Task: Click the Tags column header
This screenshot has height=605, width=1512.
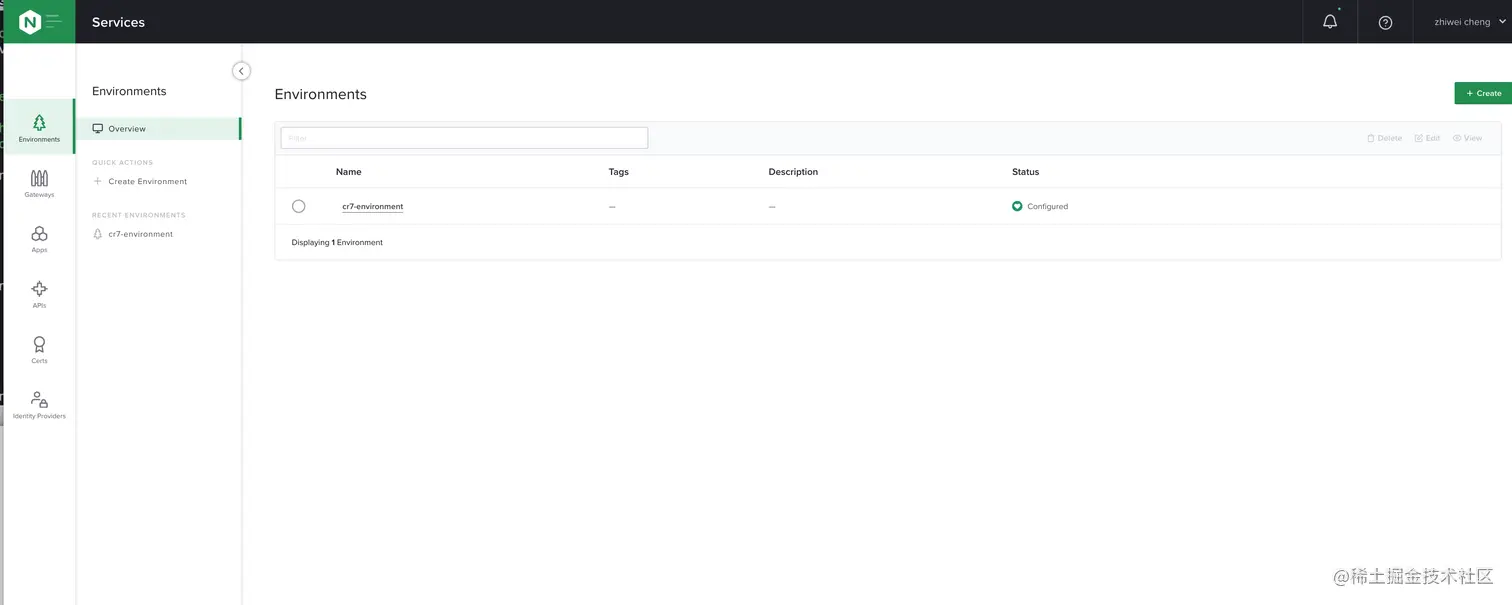Action: point(618,172)
